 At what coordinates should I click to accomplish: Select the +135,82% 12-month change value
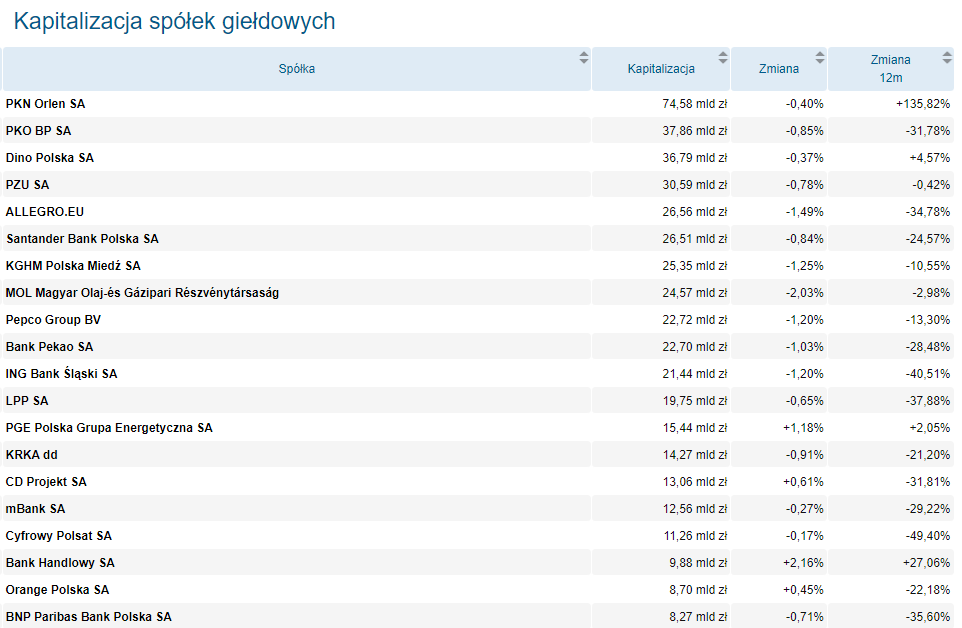[923, 104]
